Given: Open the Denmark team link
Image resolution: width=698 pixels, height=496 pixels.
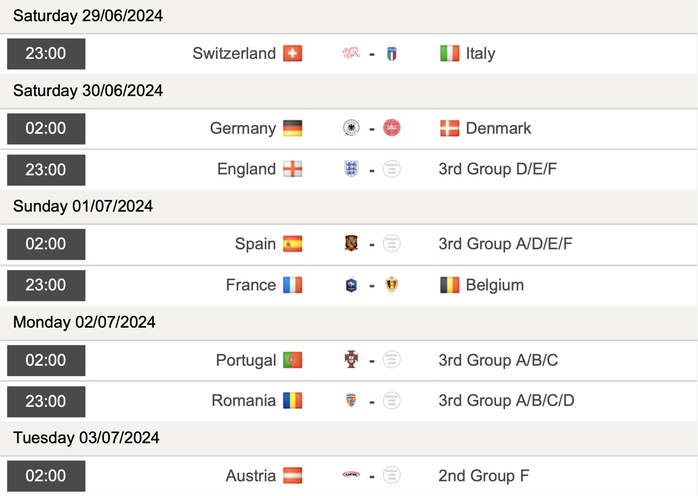Looking at the screenshot, I should [x=498, y=128].
